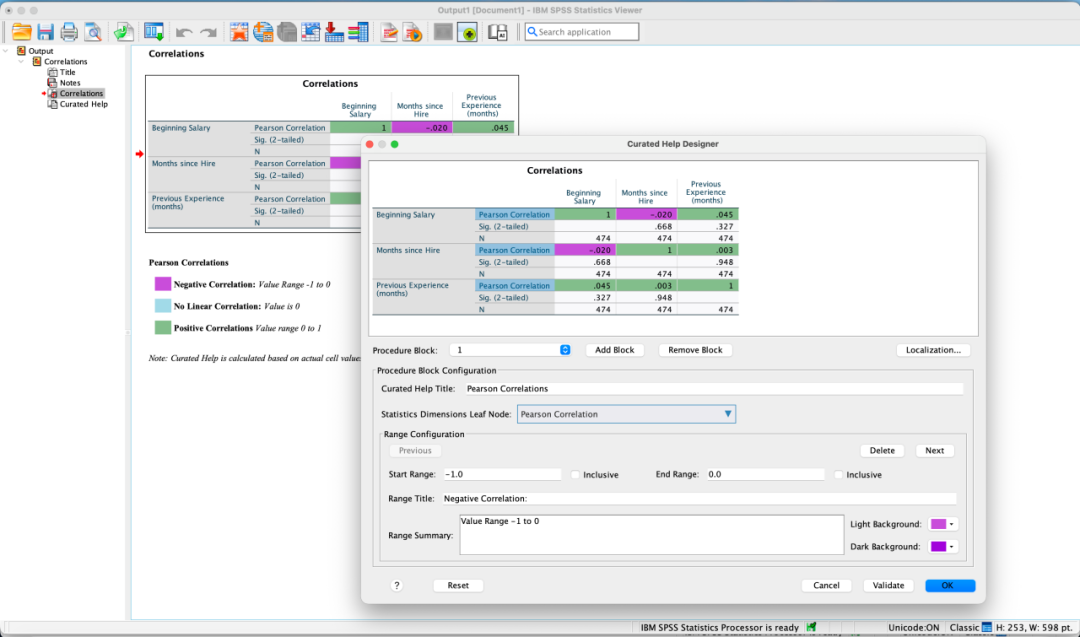This screenshot has height=637, width=1080.
Task: Pick the Light Background color swatch
Action: coord(942,524)
